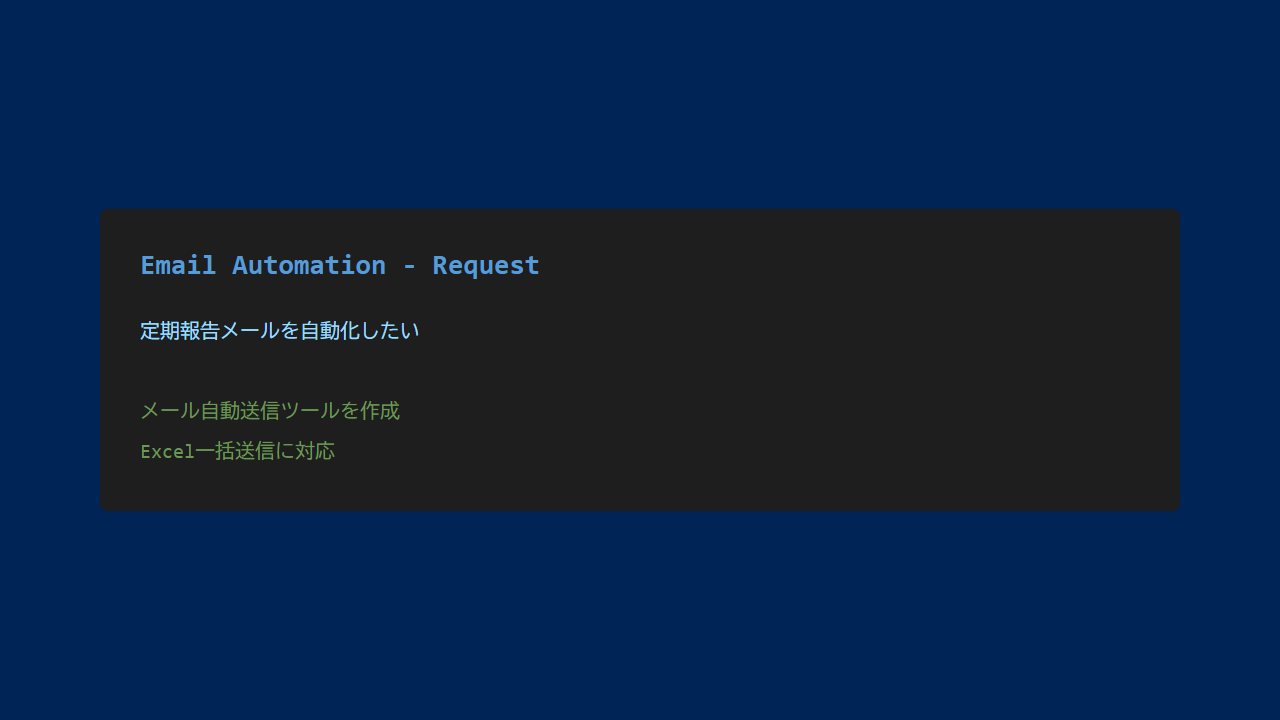
Task: Click the "Email Automation - Request" heading
Action: pyautogui.click(x=340, y=265)
